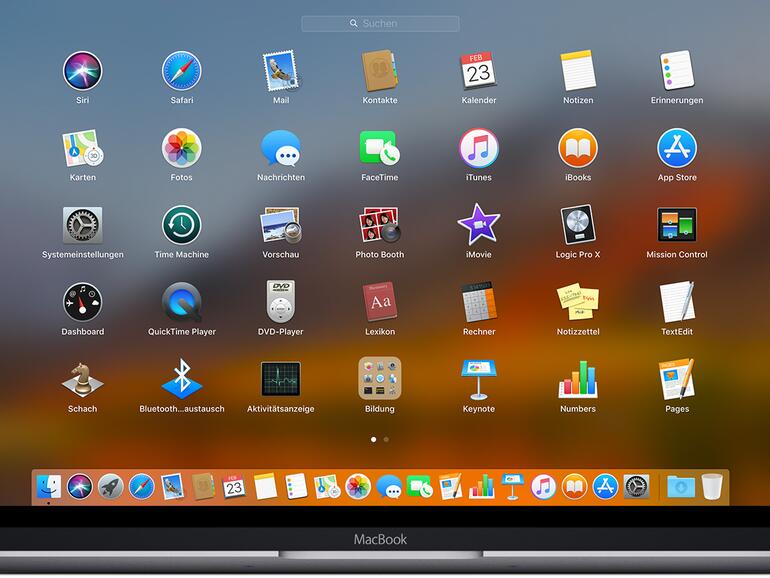
Task: Open Mission Control
Action: coord(677,225)
